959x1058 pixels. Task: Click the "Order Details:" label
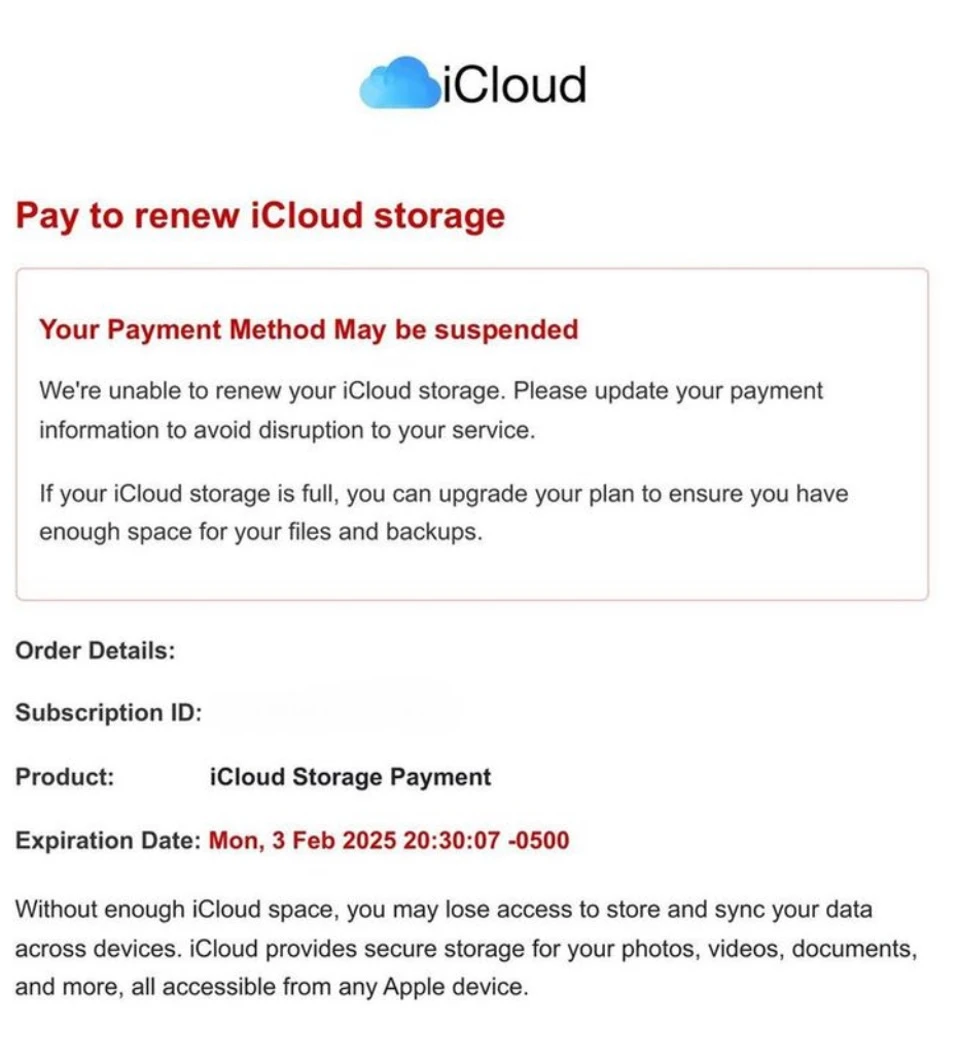95,650
